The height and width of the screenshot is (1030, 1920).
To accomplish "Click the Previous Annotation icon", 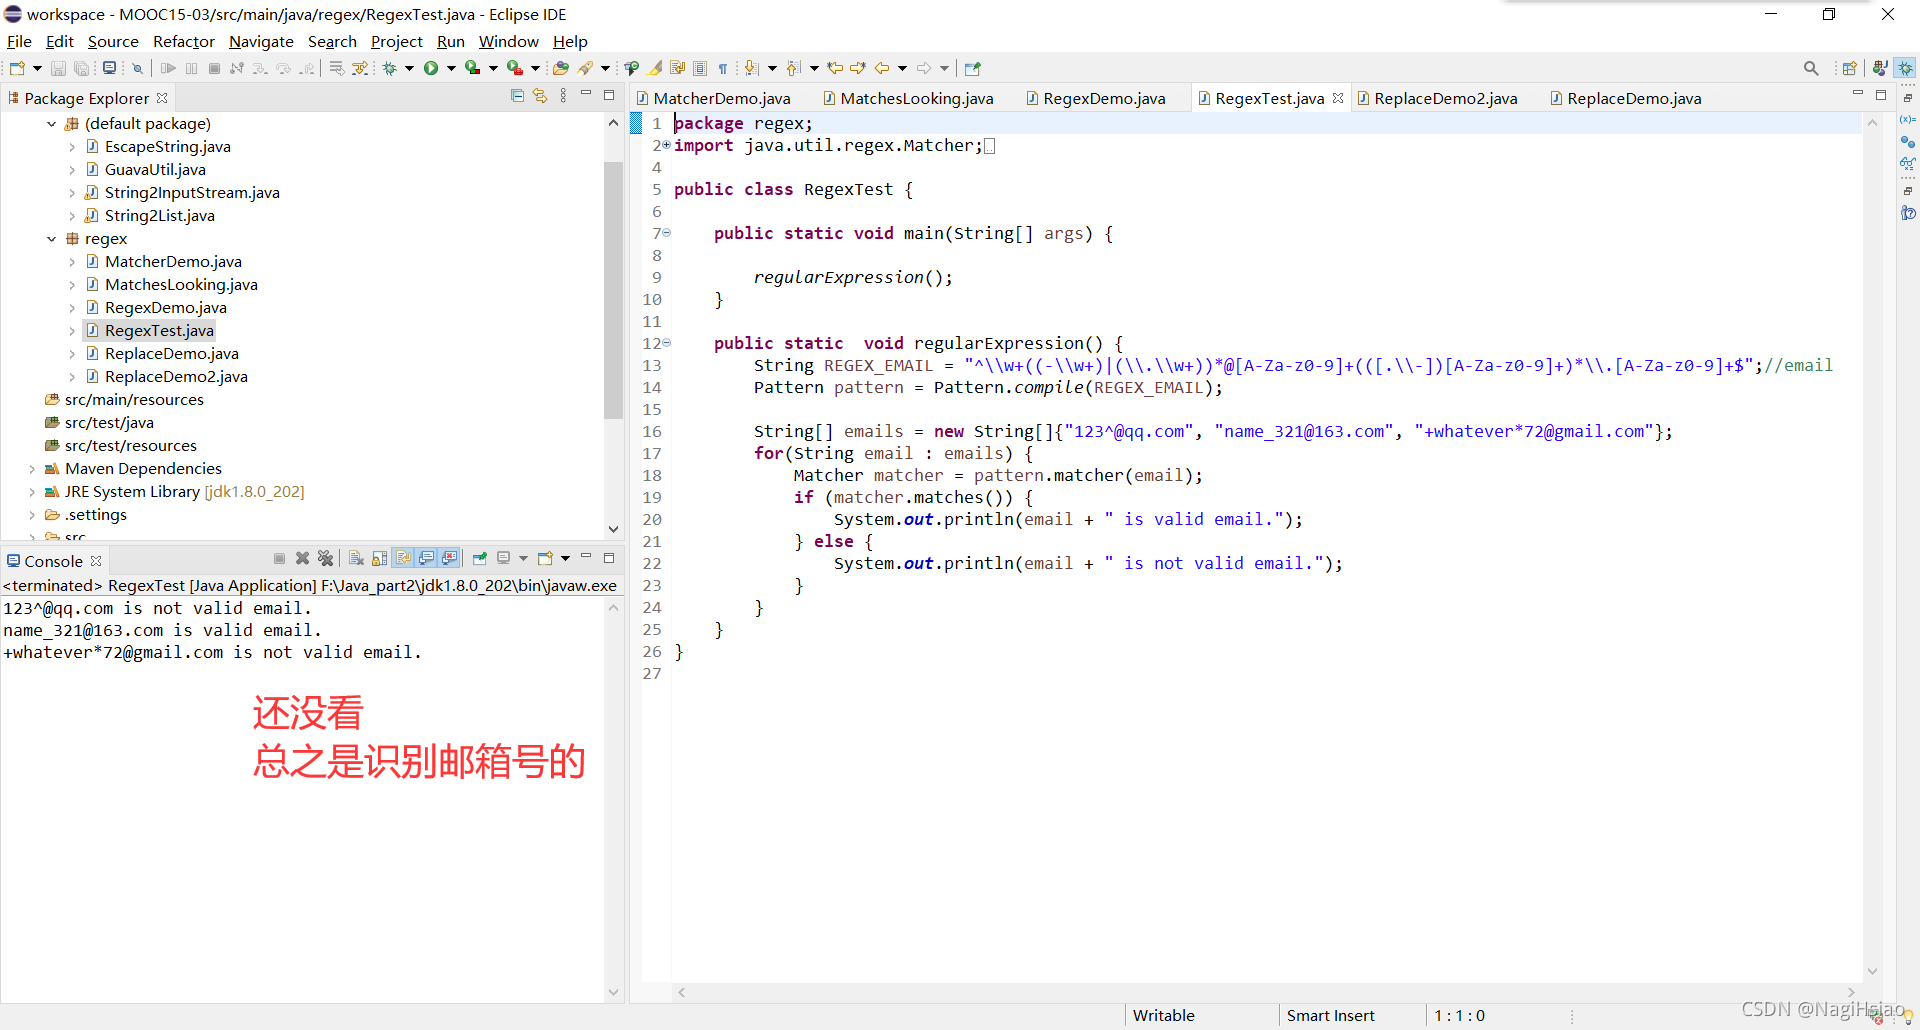I will coord(794,68).
